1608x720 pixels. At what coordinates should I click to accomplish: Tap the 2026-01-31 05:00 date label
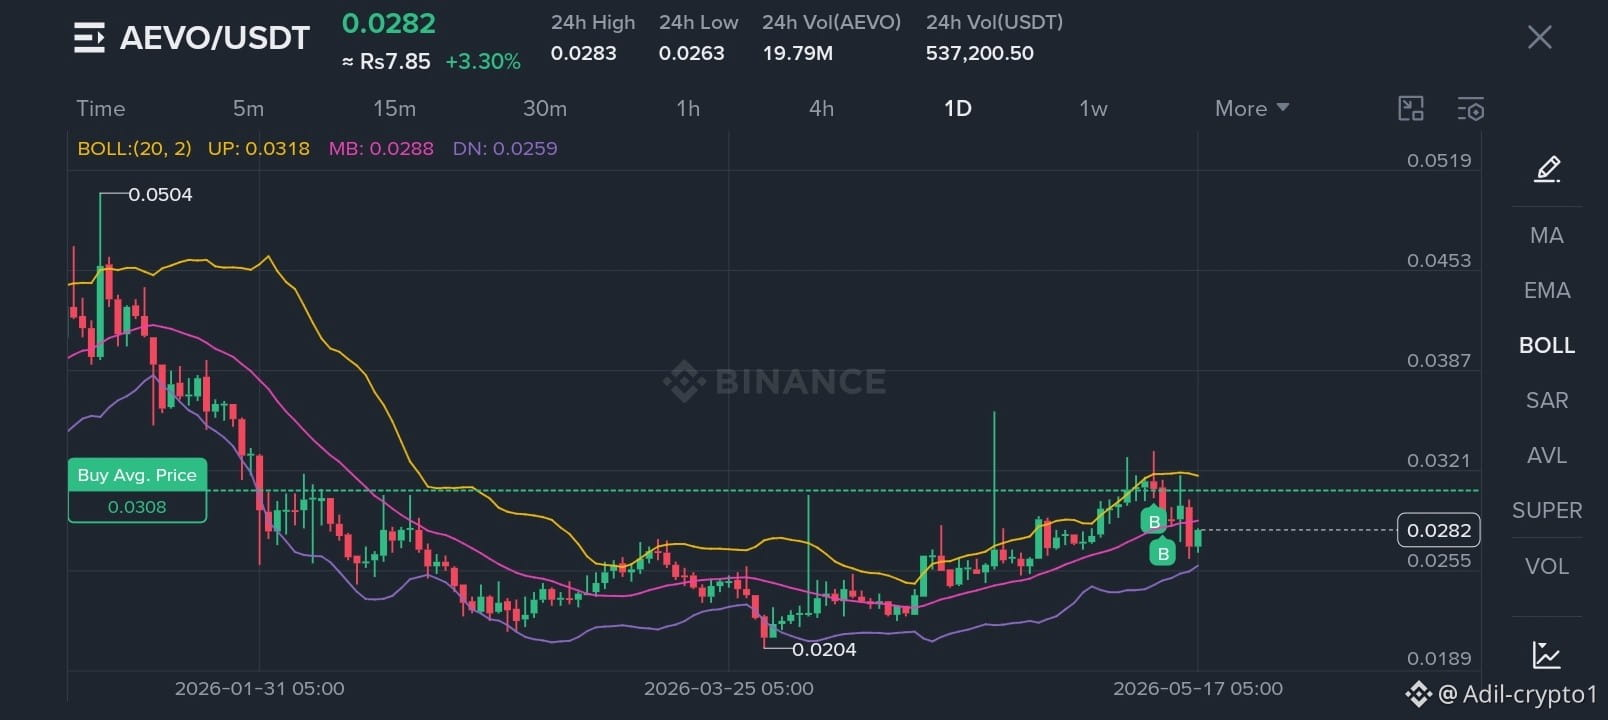pyautogui.click(x=259, y=688)
